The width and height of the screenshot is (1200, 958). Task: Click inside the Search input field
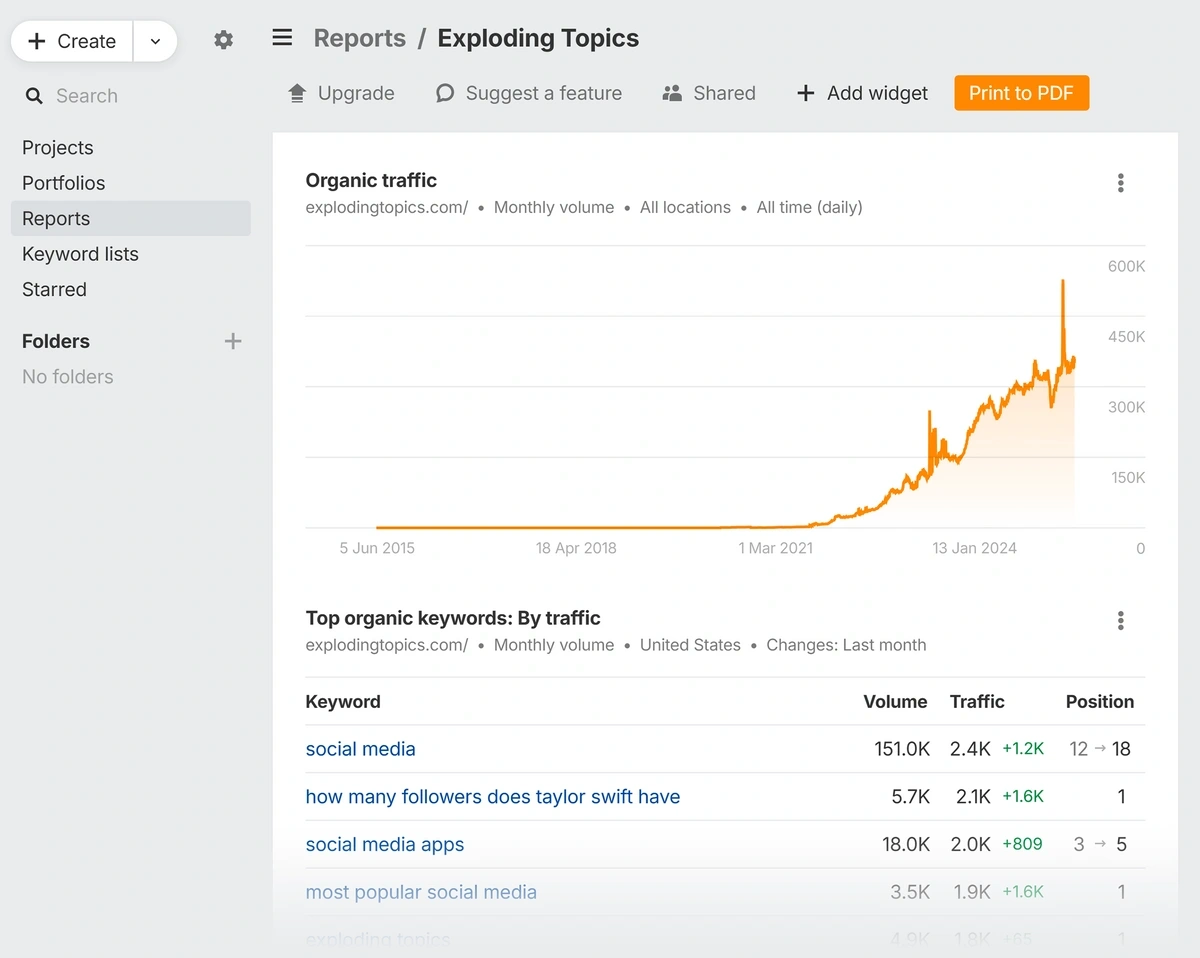[88, 96]
